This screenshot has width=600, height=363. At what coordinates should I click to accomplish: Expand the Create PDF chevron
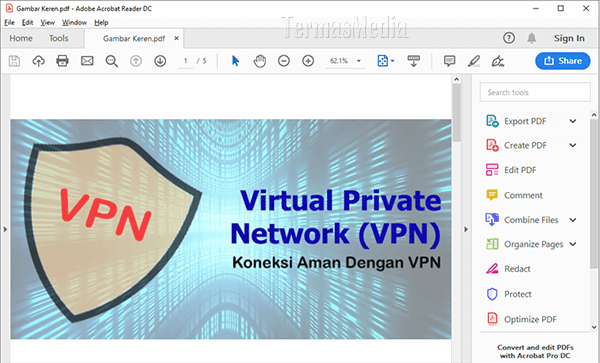[573, 145]
